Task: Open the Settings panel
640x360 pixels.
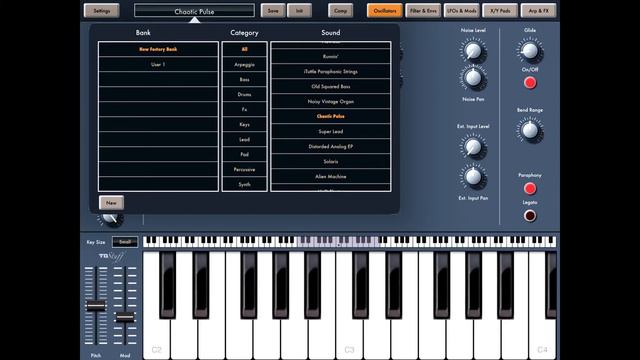Action: click(x=102, y=11)
